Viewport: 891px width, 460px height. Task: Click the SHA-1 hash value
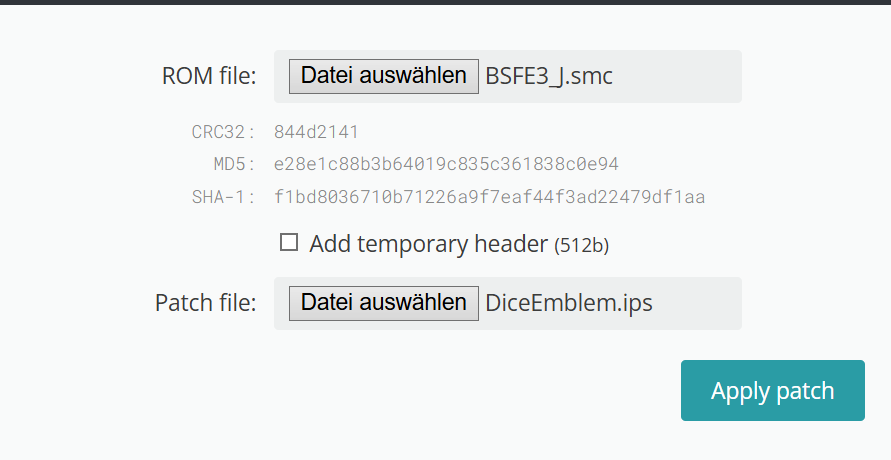click(x=489, y=197)
